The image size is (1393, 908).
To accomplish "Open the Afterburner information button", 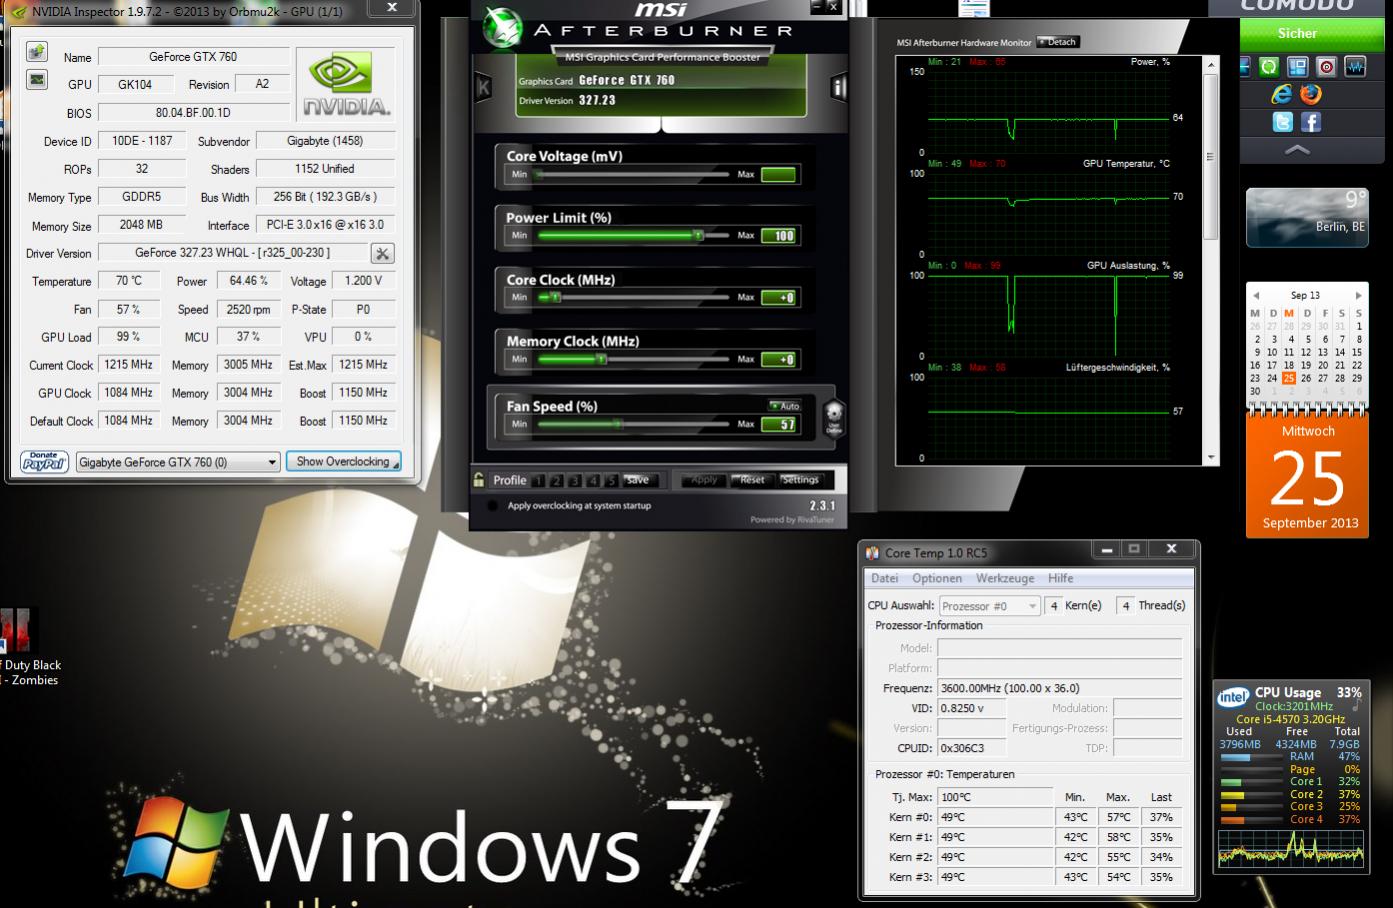I will 838,87.
